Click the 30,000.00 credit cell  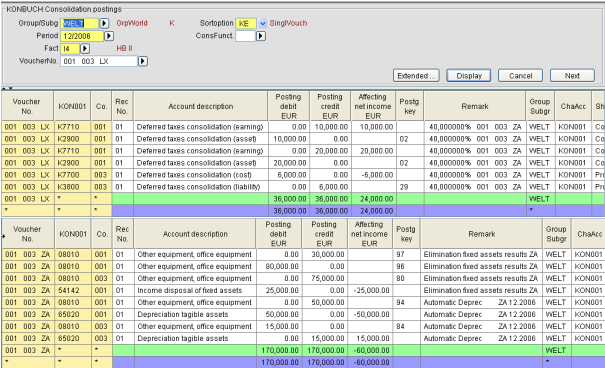pos(324,254)
